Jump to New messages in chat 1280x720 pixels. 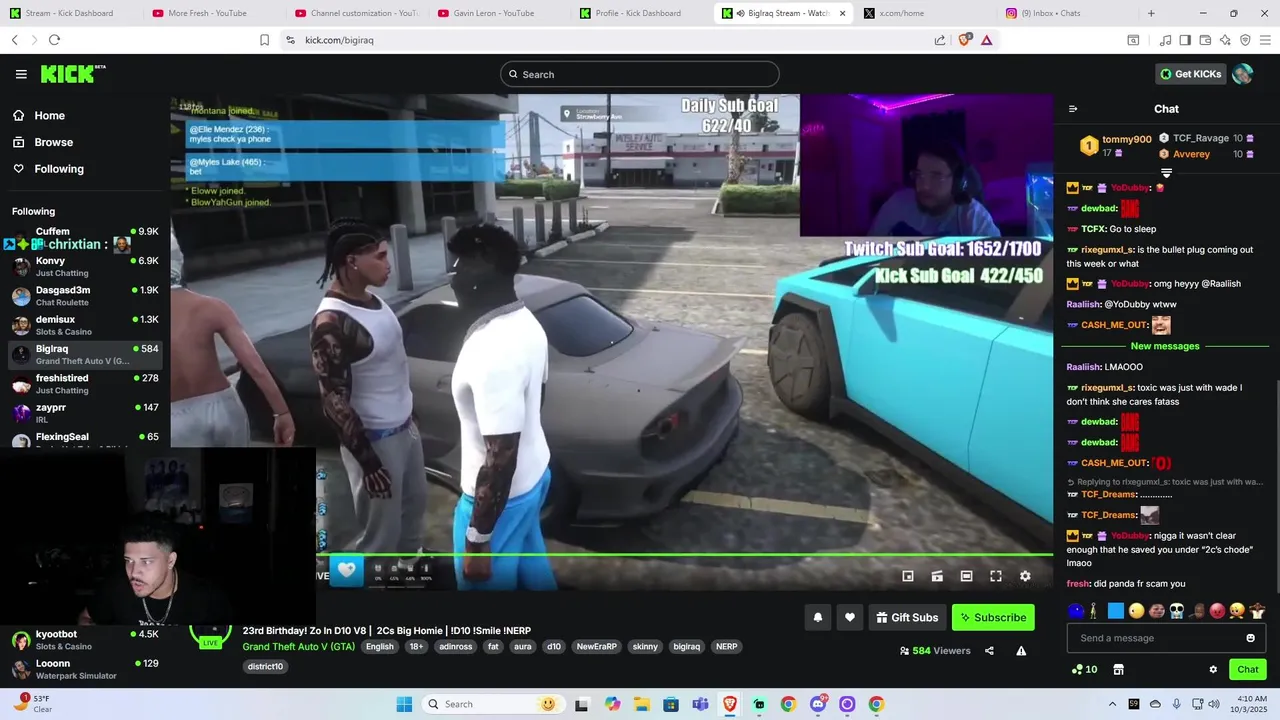tap(1165, 346)
